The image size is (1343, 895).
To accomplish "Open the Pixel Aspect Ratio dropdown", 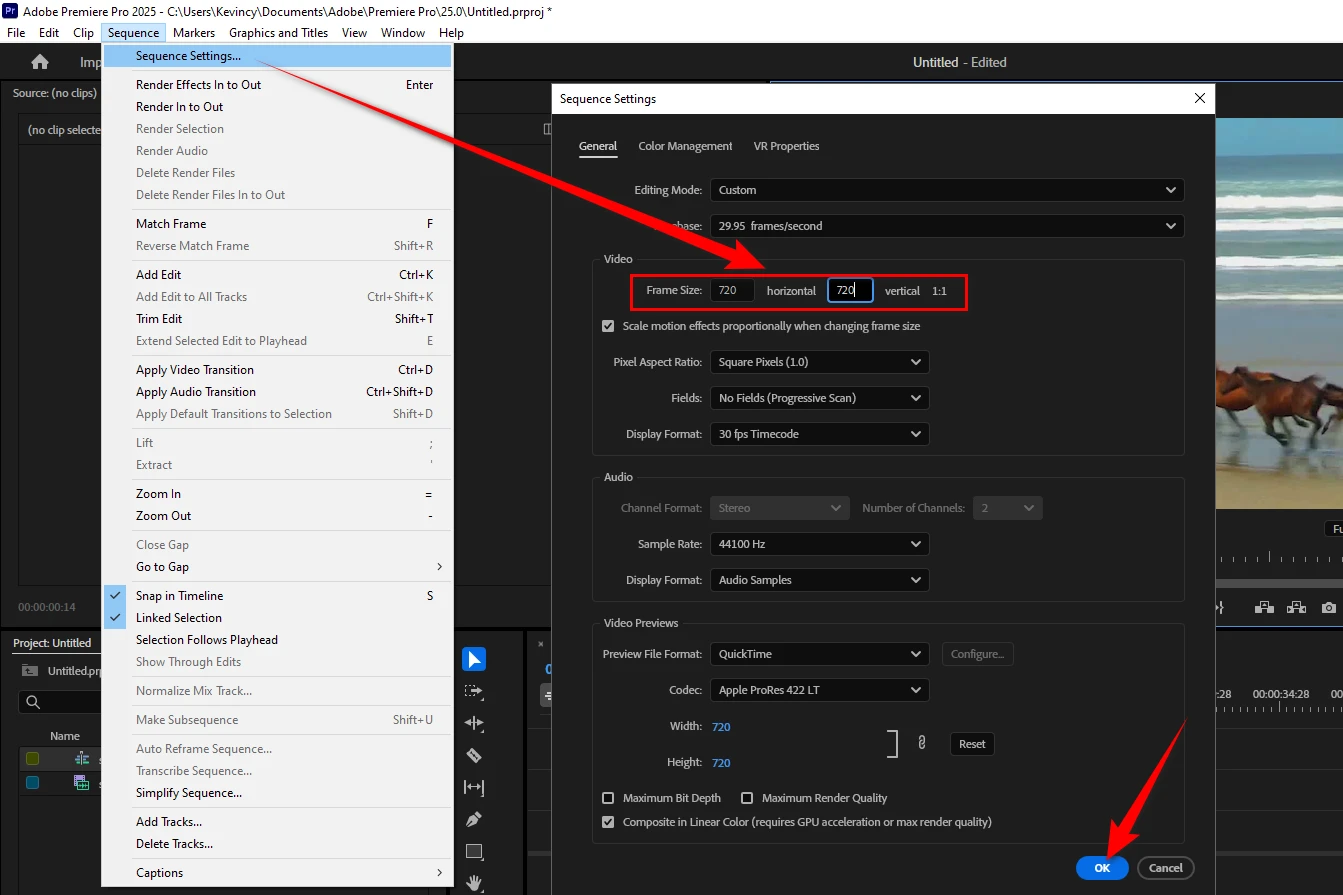I will click(x=819, y=362).
